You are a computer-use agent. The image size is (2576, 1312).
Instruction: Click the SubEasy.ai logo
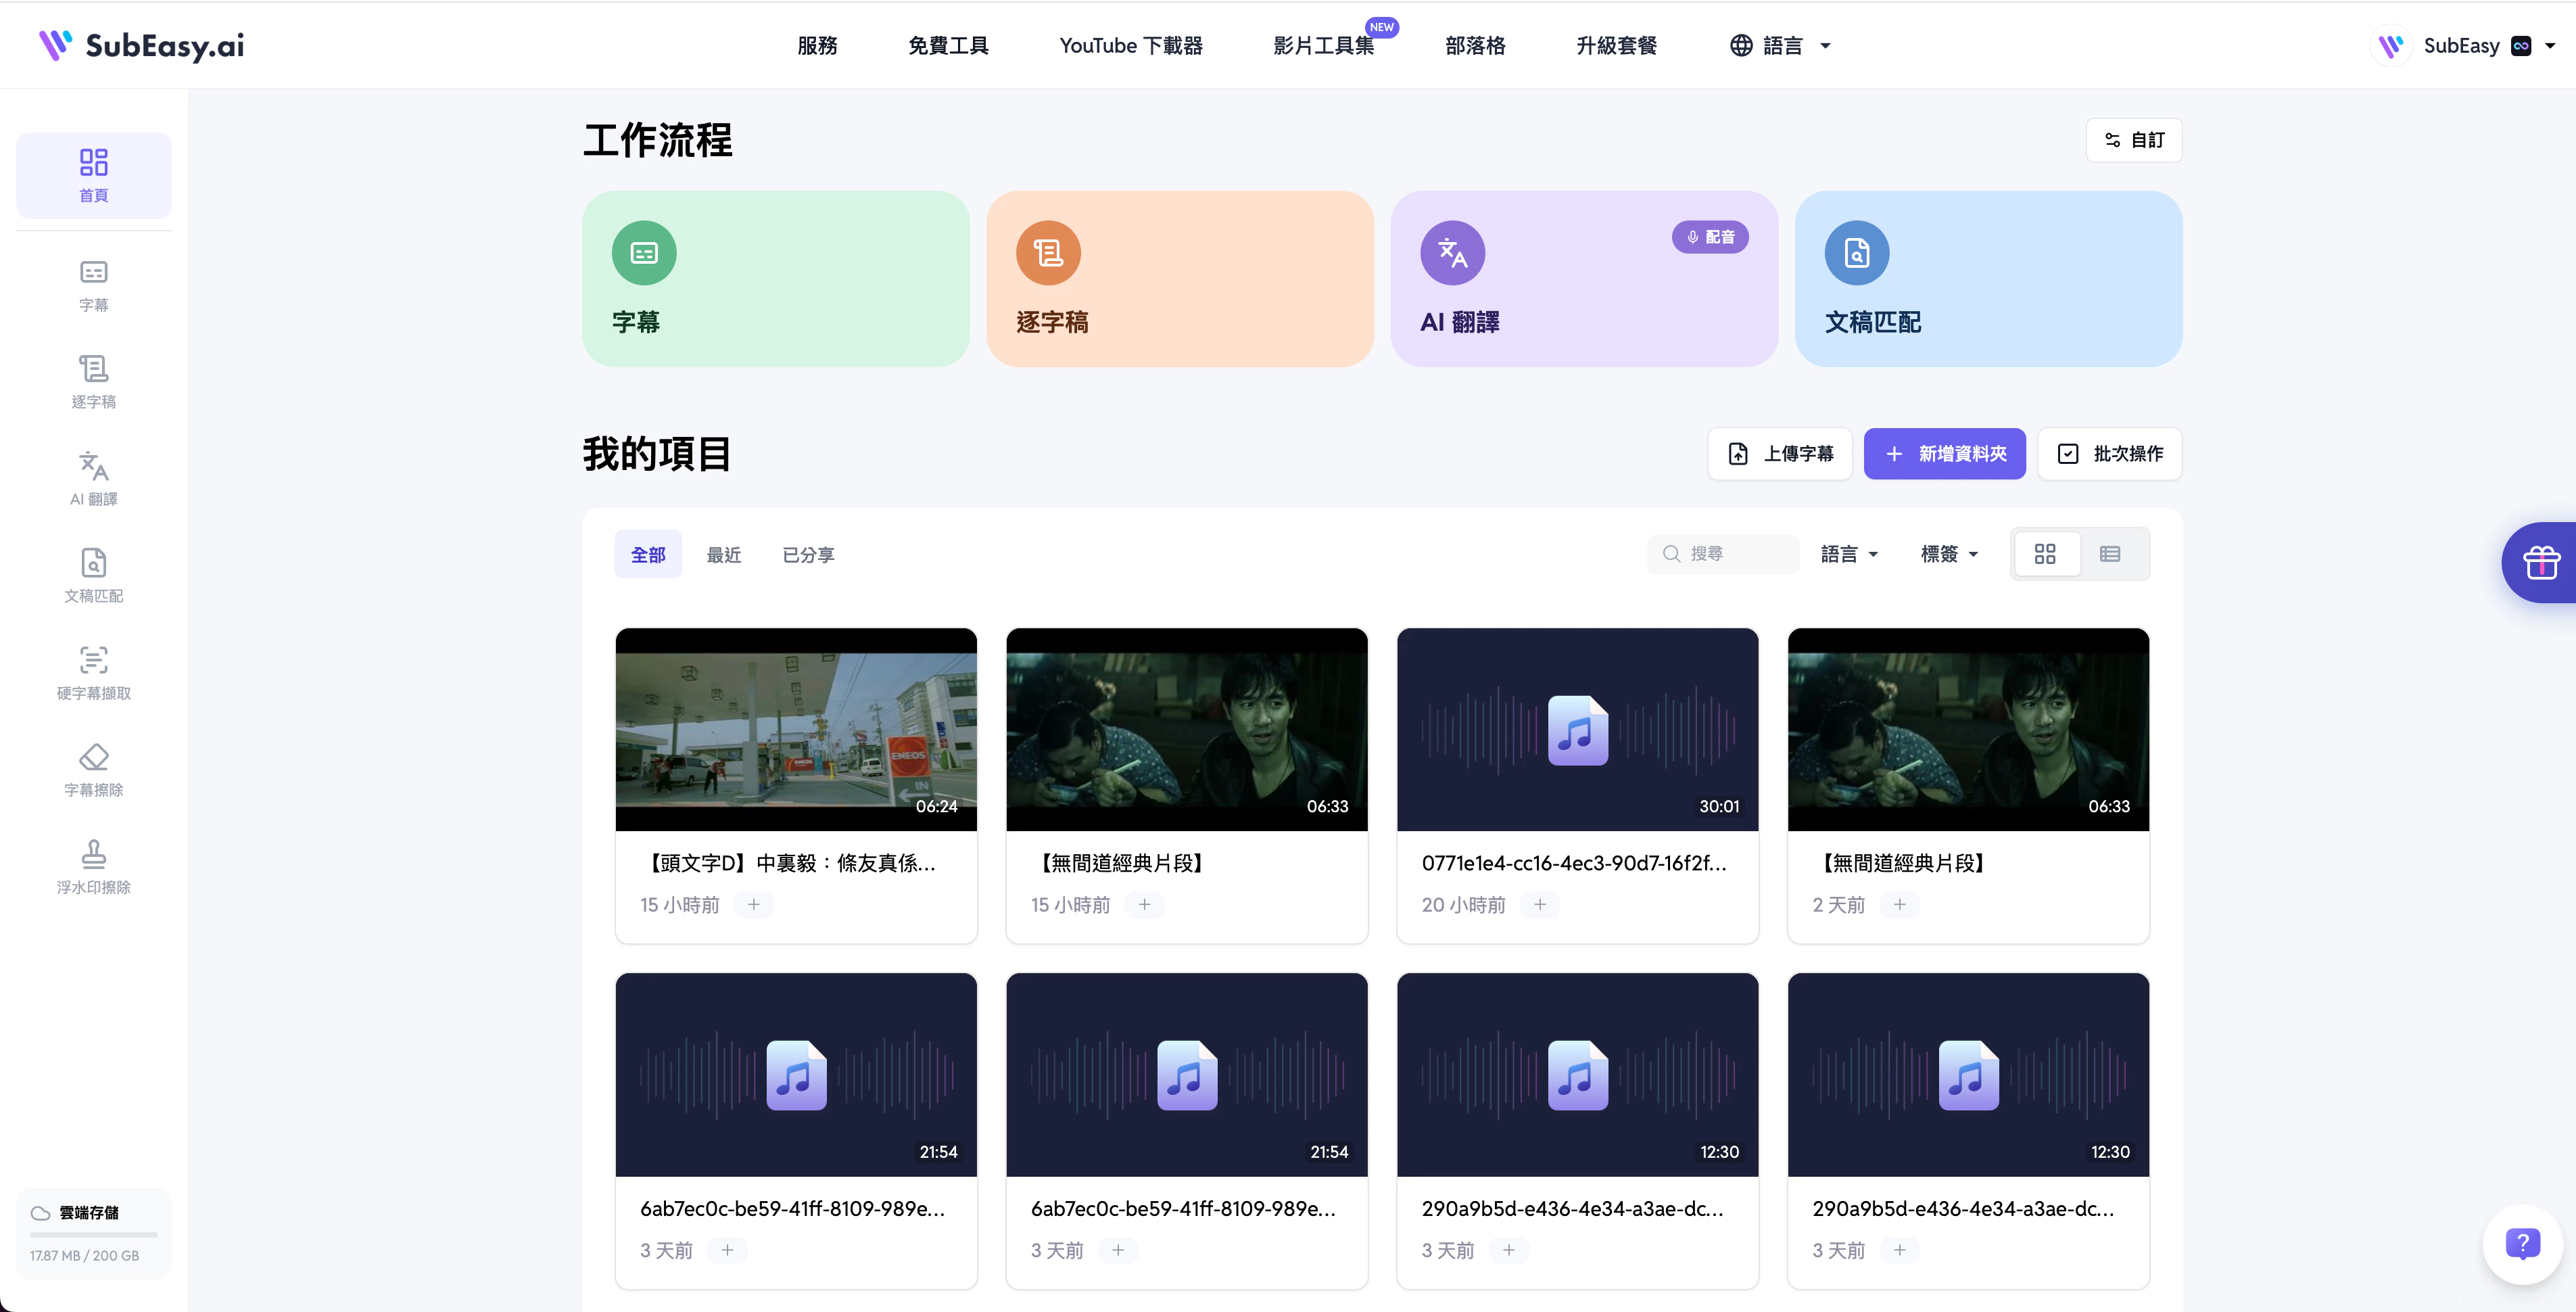142,45
